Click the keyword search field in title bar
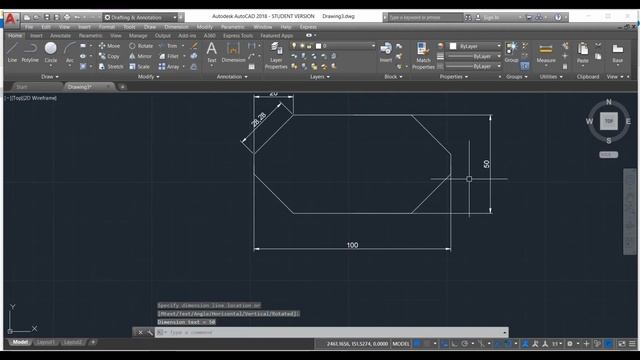640x360 pixels. tap(425, 18)
